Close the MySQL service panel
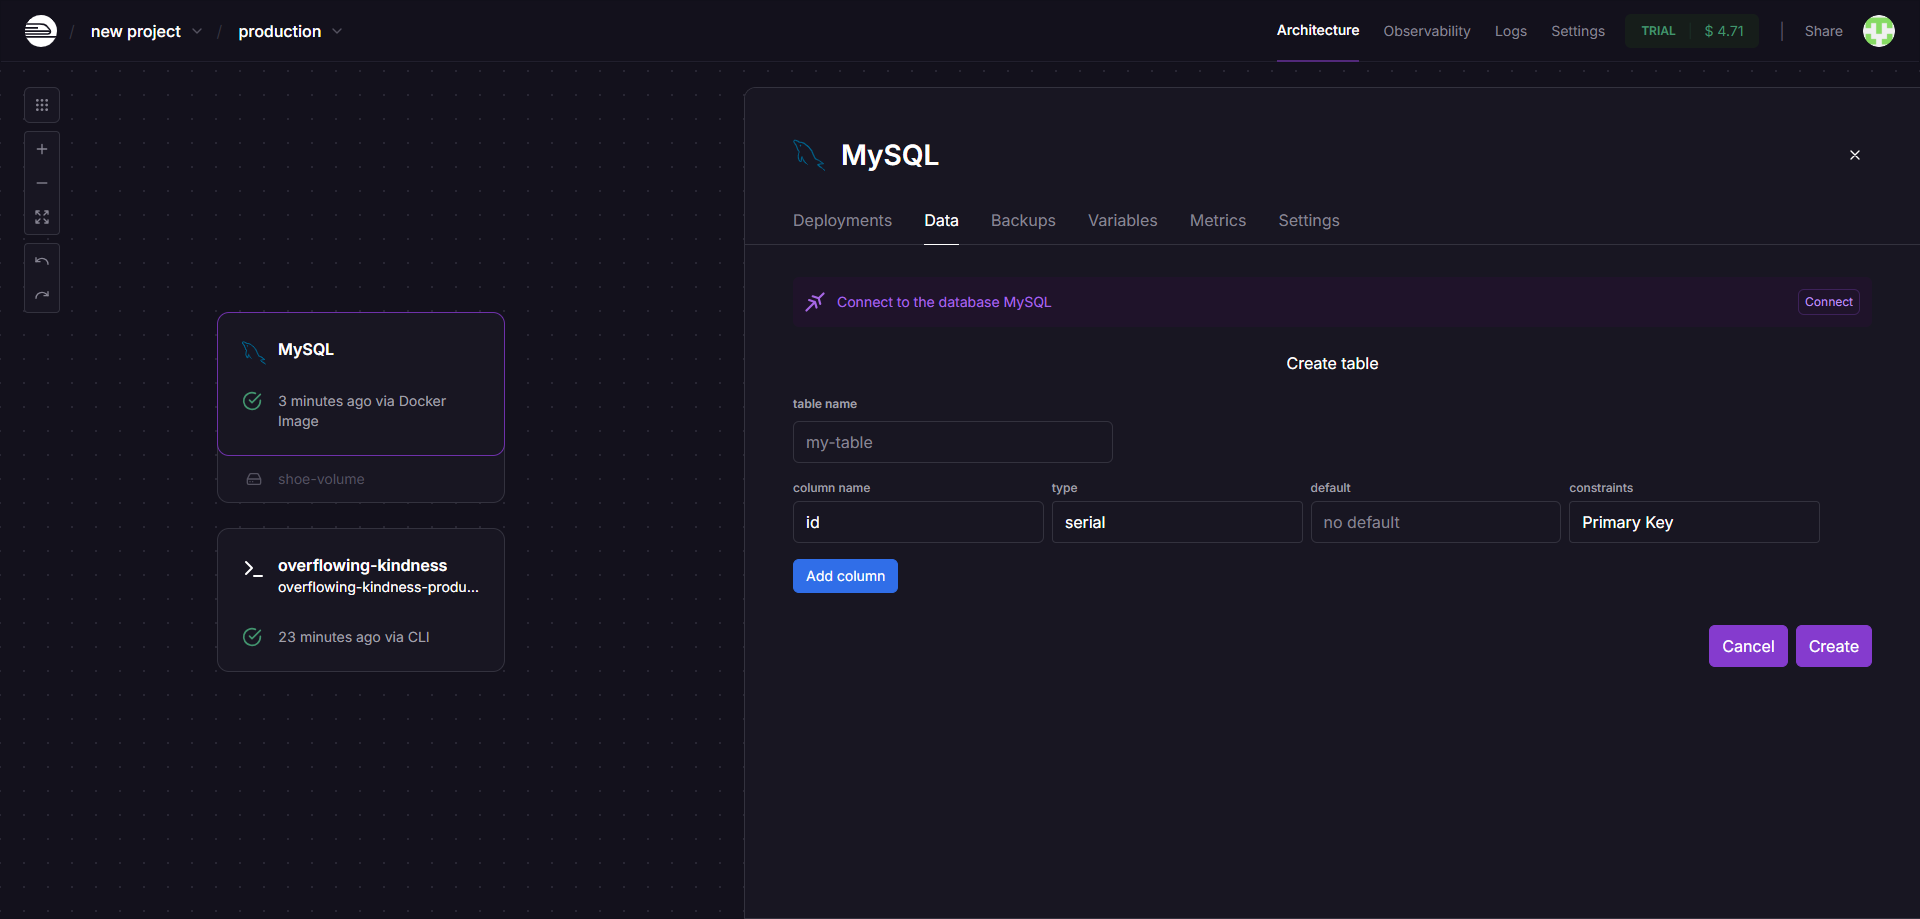The width and height of the screenshot is (1920, 919). pyautogui.click(x=1855, y=155)
